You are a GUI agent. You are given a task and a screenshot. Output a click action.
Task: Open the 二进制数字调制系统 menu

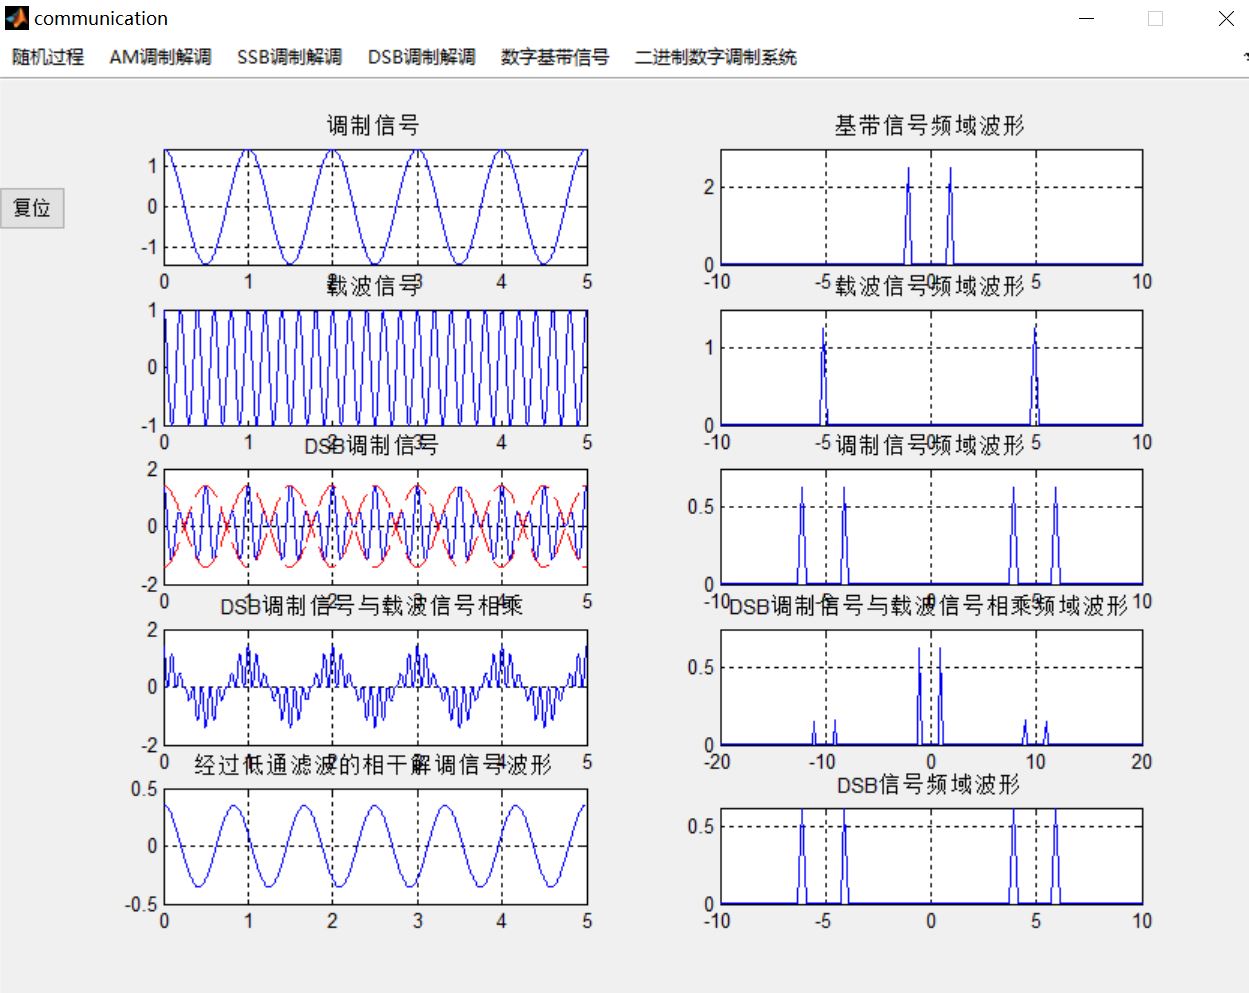pos(715,57)
